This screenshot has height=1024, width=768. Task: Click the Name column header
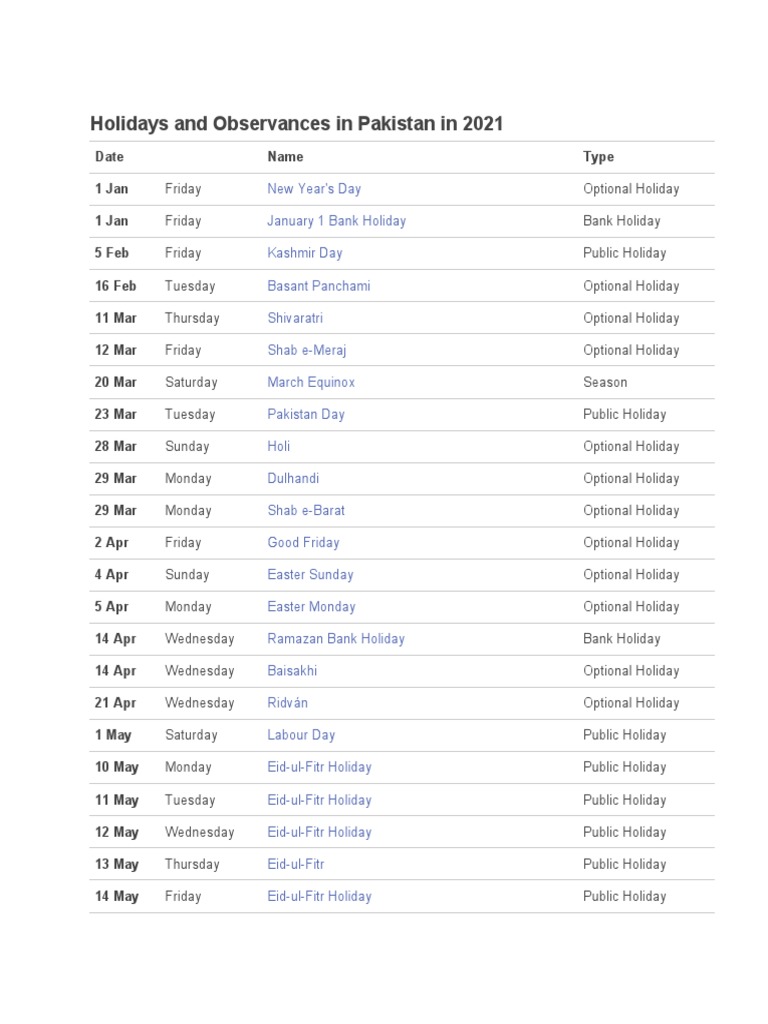pos(285,157)
